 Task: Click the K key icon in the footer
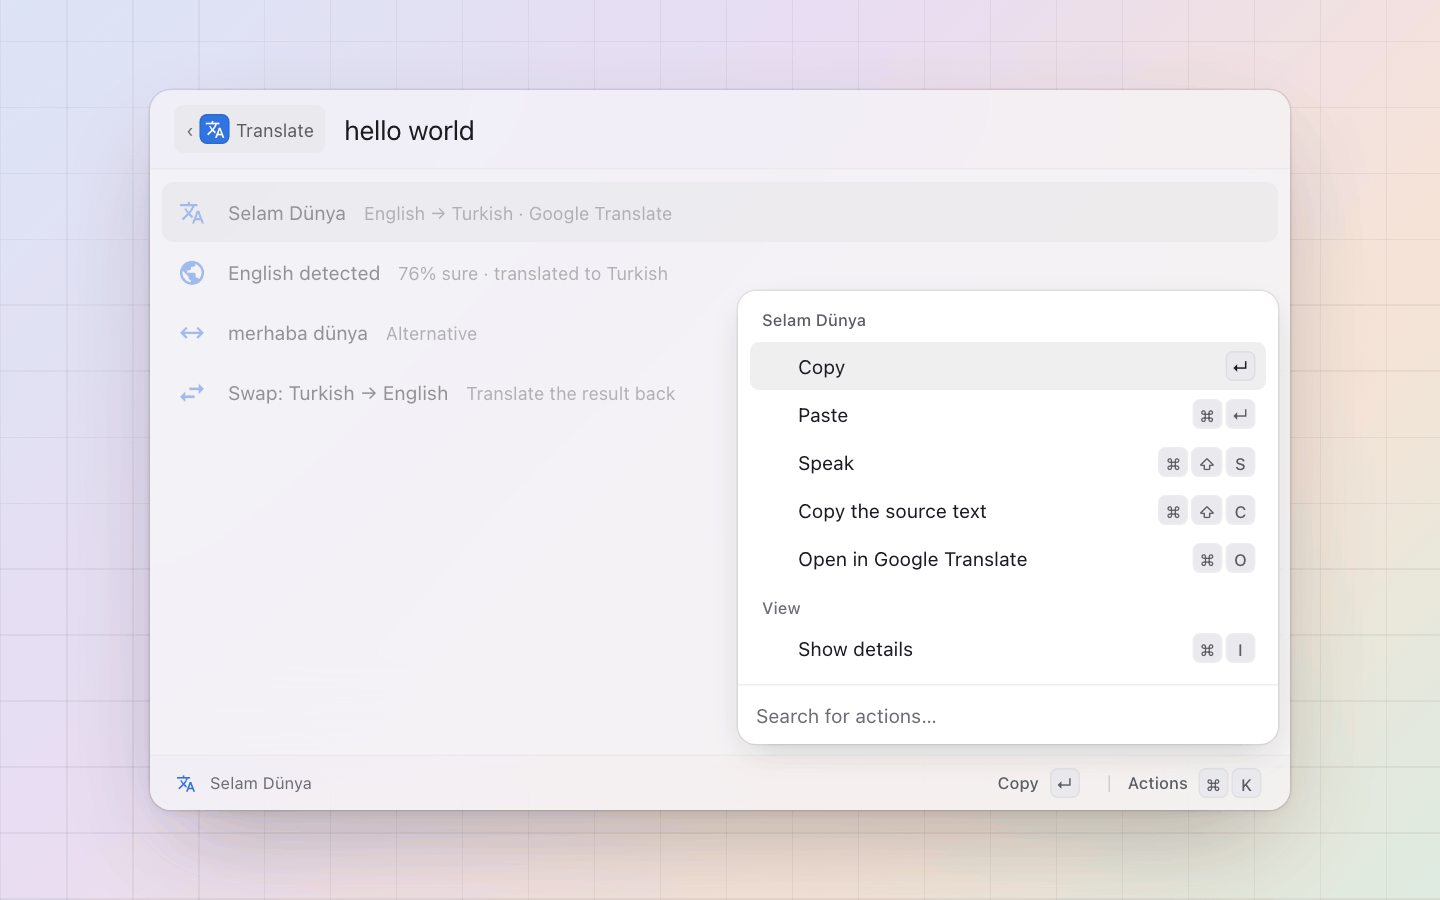[x=1246, y=784]
